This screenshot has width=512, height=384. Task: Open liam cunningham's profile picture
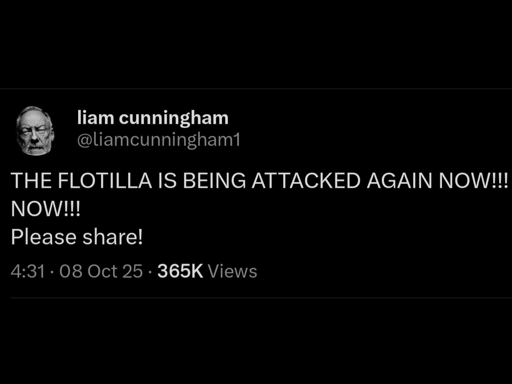[35, 131]
